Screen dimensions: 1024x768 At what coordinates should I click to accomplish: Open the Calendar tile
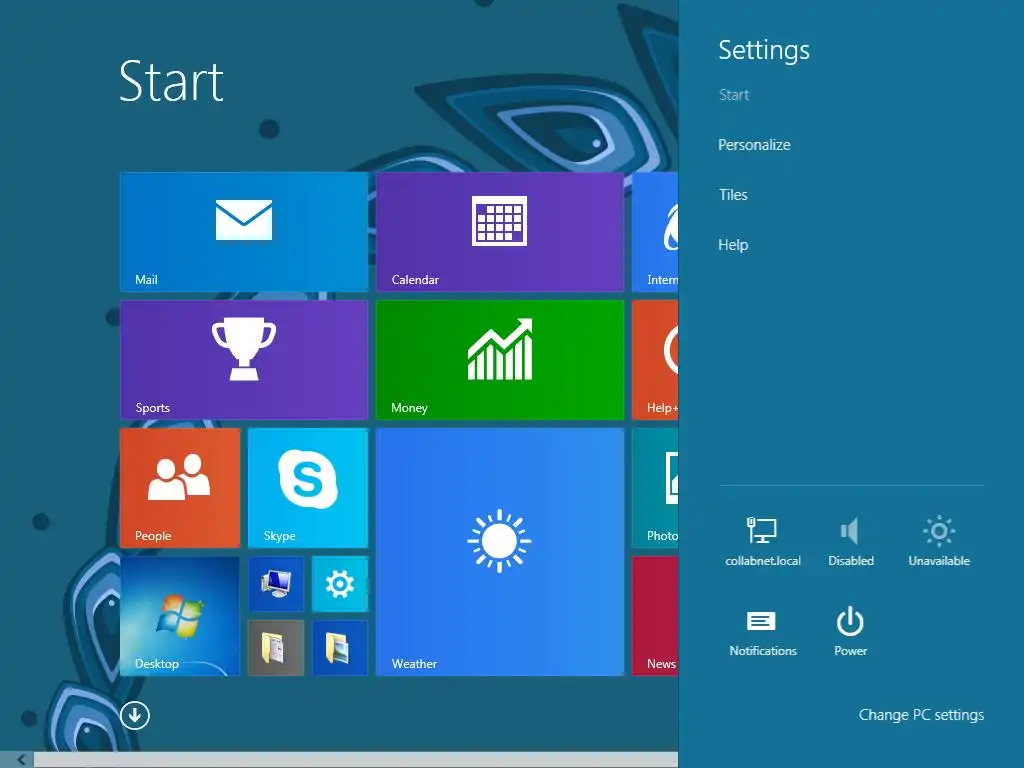500,231
